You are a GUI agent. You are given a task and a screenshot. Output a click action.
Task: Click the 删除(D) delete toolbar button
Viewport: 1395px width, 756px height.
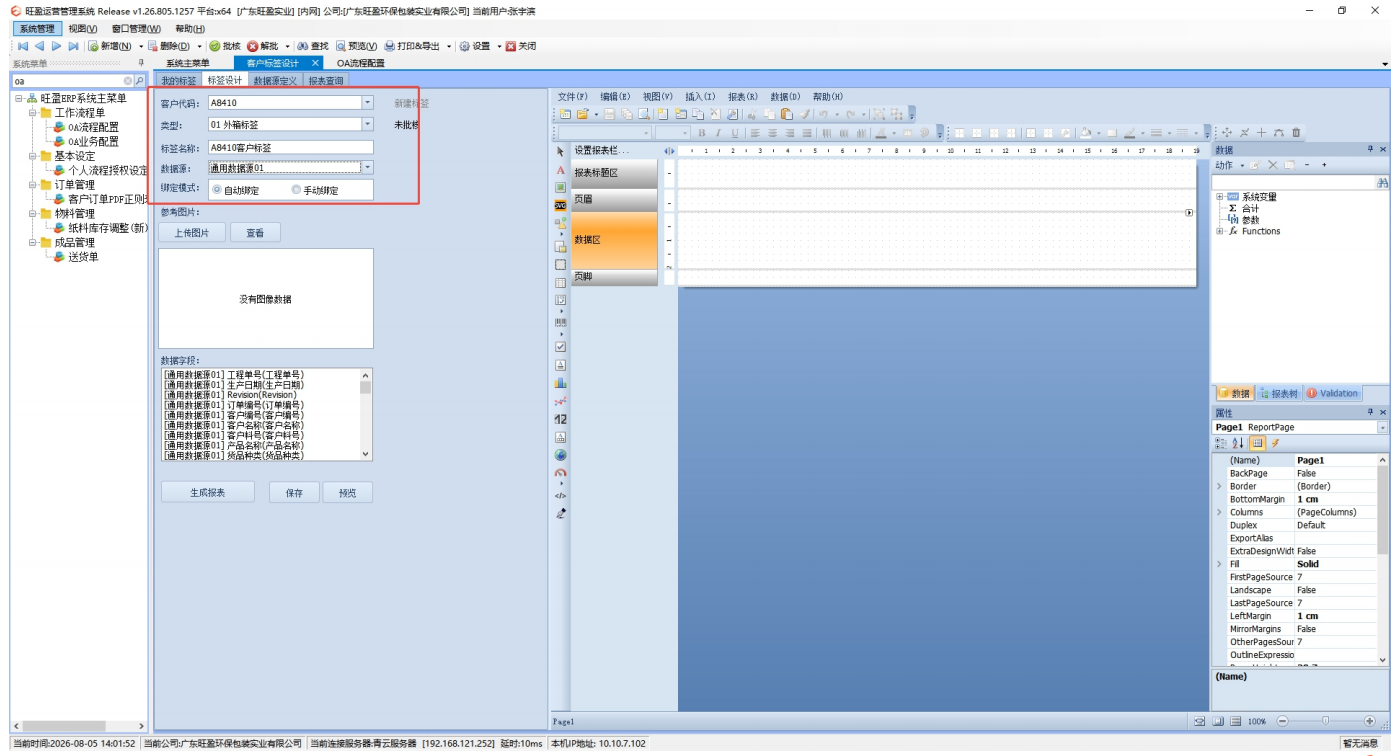[x=168, y=46]
